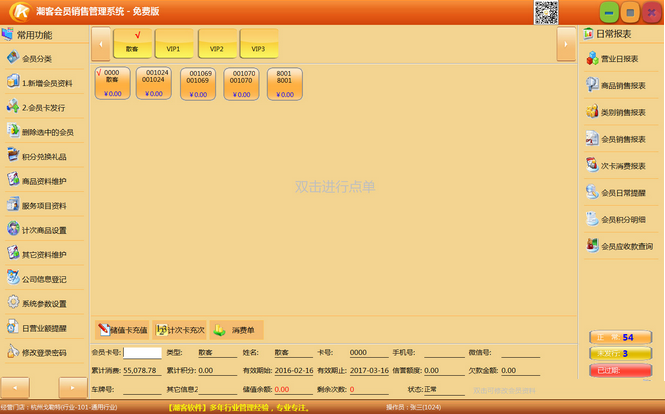Select member card 001024
Viewport: 665px width, 414px height.
pyautogui.click(x=154, y=83)
